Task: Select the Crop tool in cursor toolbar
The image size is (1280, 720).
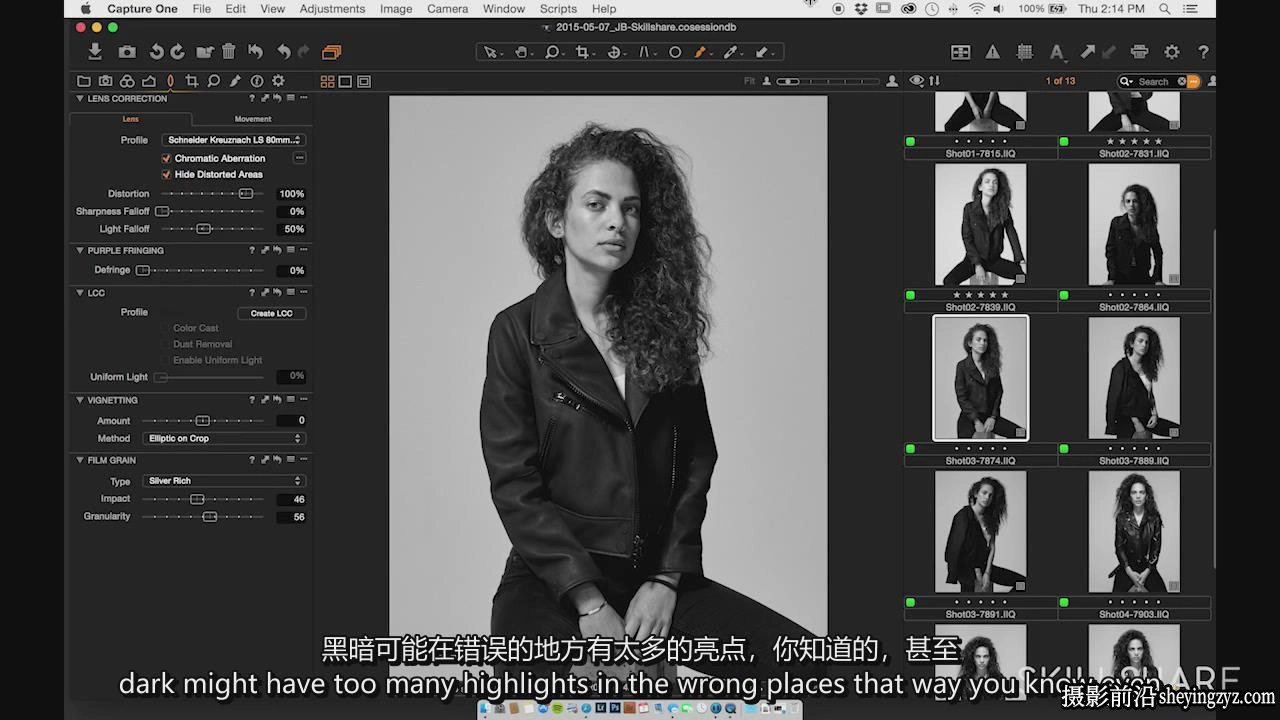Action: tap(583, 52)
